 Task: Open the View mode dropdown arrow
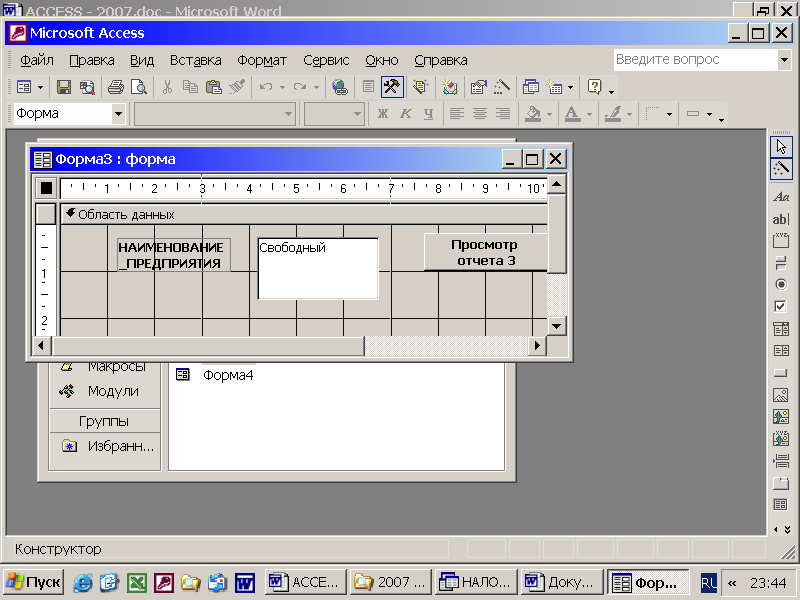(40, 87)
